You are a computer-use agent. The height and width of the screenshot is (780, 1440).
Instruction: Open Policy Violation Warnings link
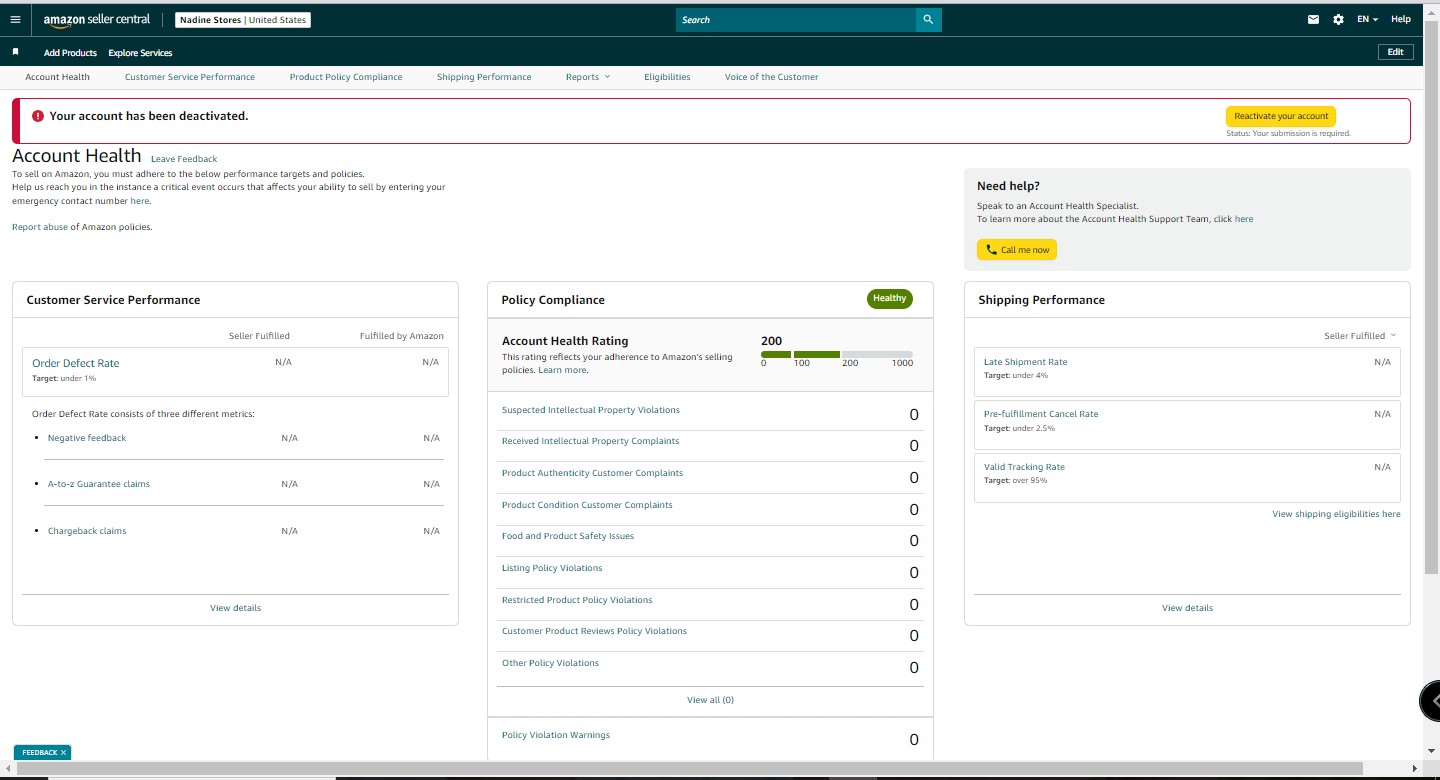click(x=556, y=735)
